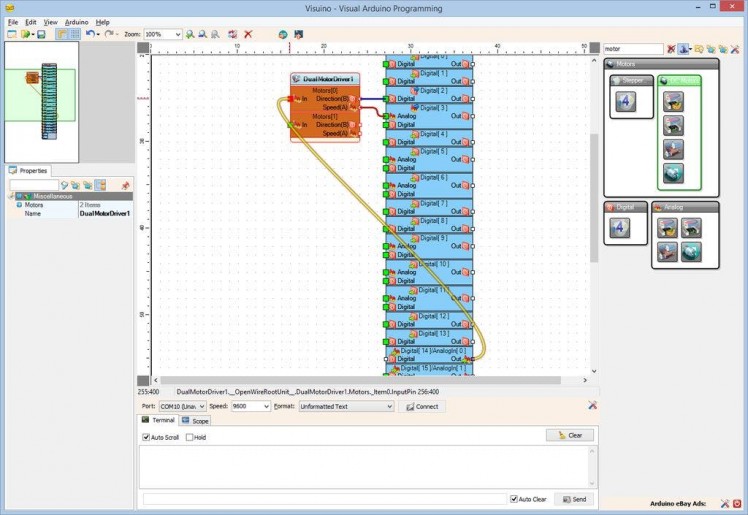The width and height of the screenshot is (748, 515).
Task: Click the Save project toolbar icon
Action: (41, 34)
